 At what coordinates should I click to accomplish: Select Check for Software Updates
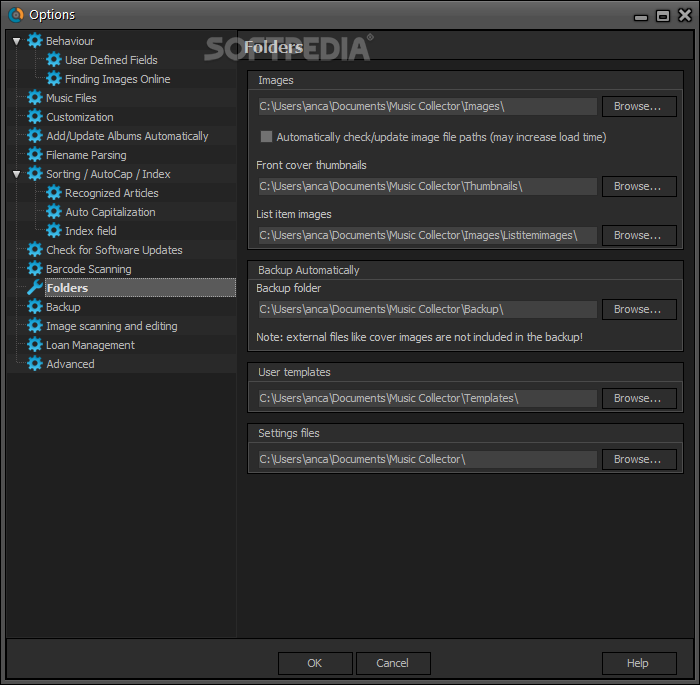pos(114,250)
